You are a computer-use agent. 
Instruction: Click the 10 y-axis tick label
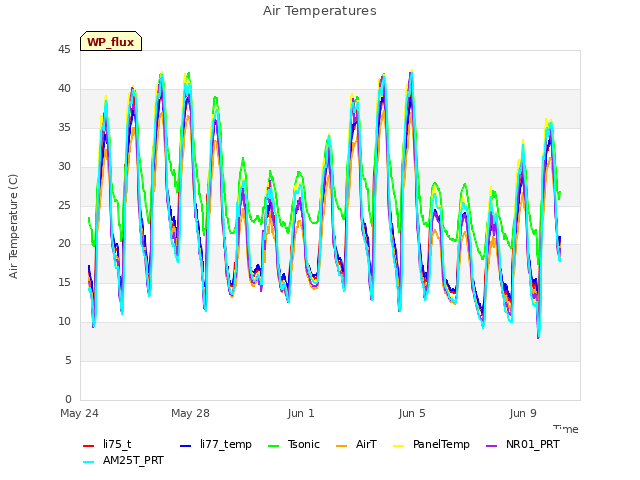64,322
